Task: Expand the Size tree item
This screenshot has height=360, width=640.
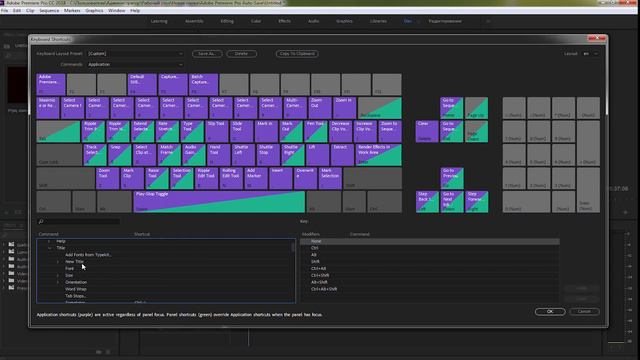Action: tap(58, 276)
